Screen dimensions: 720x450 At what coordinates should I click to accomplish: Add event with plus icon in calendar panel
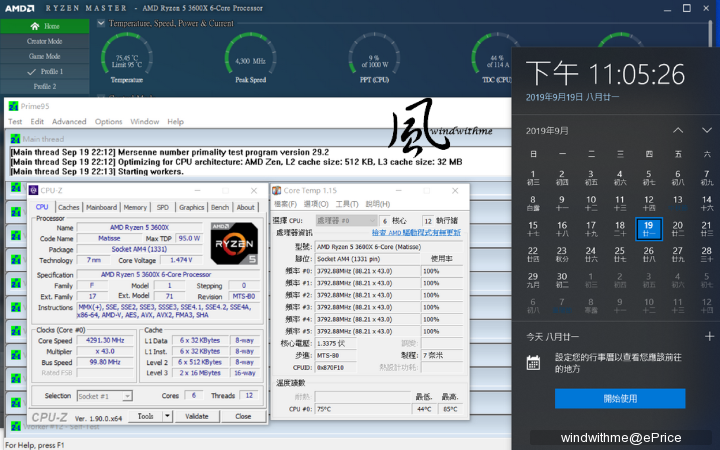tap(709, 337)
